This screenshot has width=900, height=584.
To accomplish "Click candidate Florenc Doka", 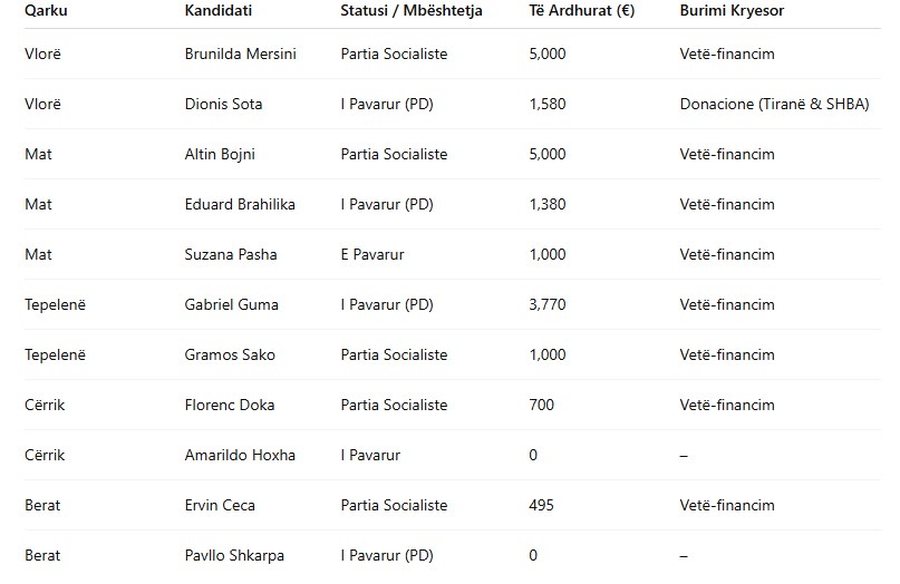I will [229, 405].
